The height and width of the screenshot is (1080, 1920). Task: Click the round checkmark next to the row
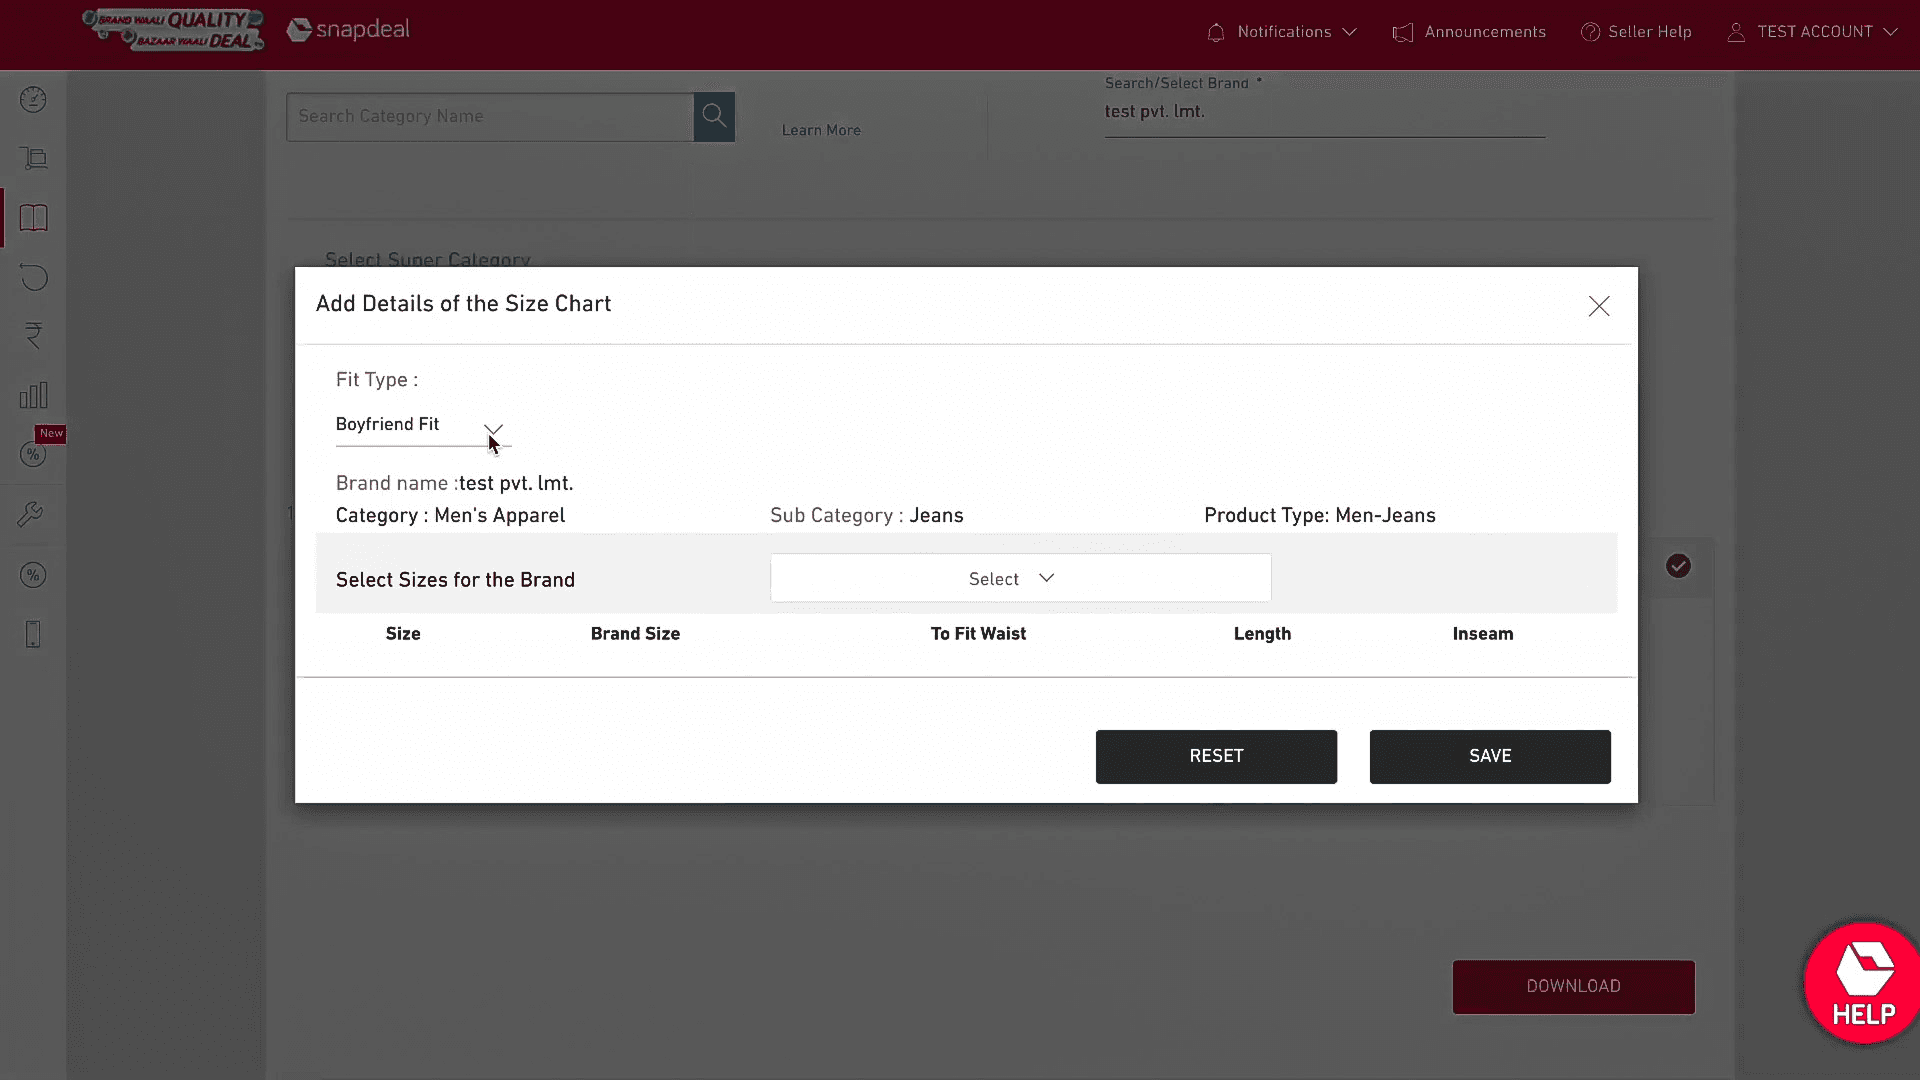(x=1678, y=566)
